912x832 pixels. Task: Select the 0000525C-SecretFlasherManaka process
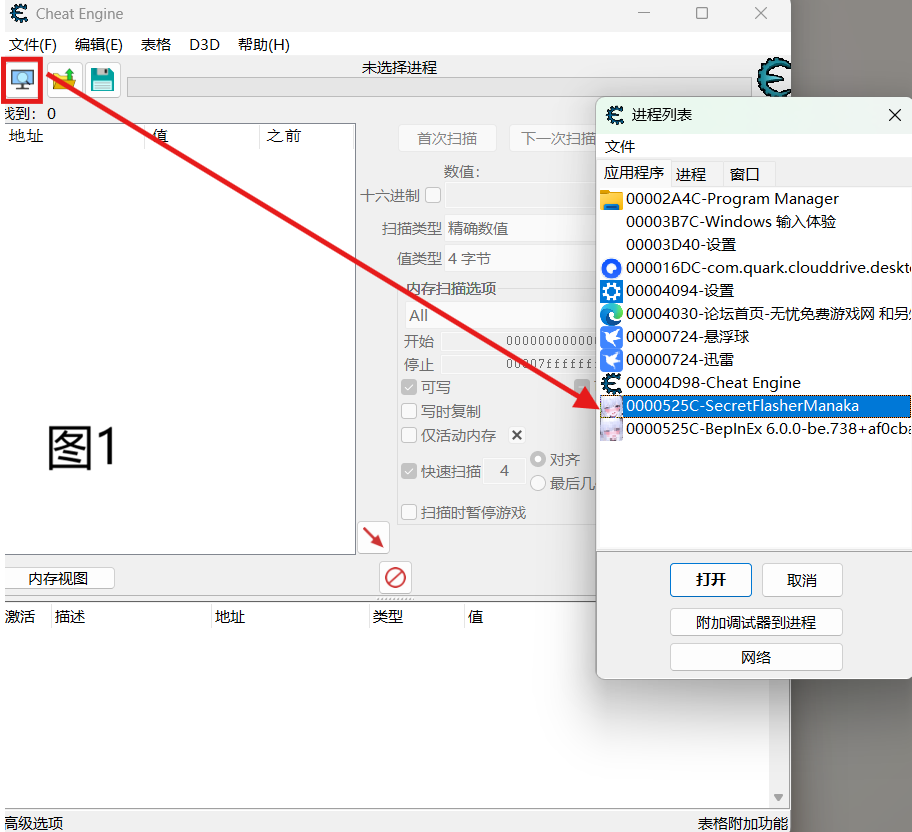tap(755, 406)
